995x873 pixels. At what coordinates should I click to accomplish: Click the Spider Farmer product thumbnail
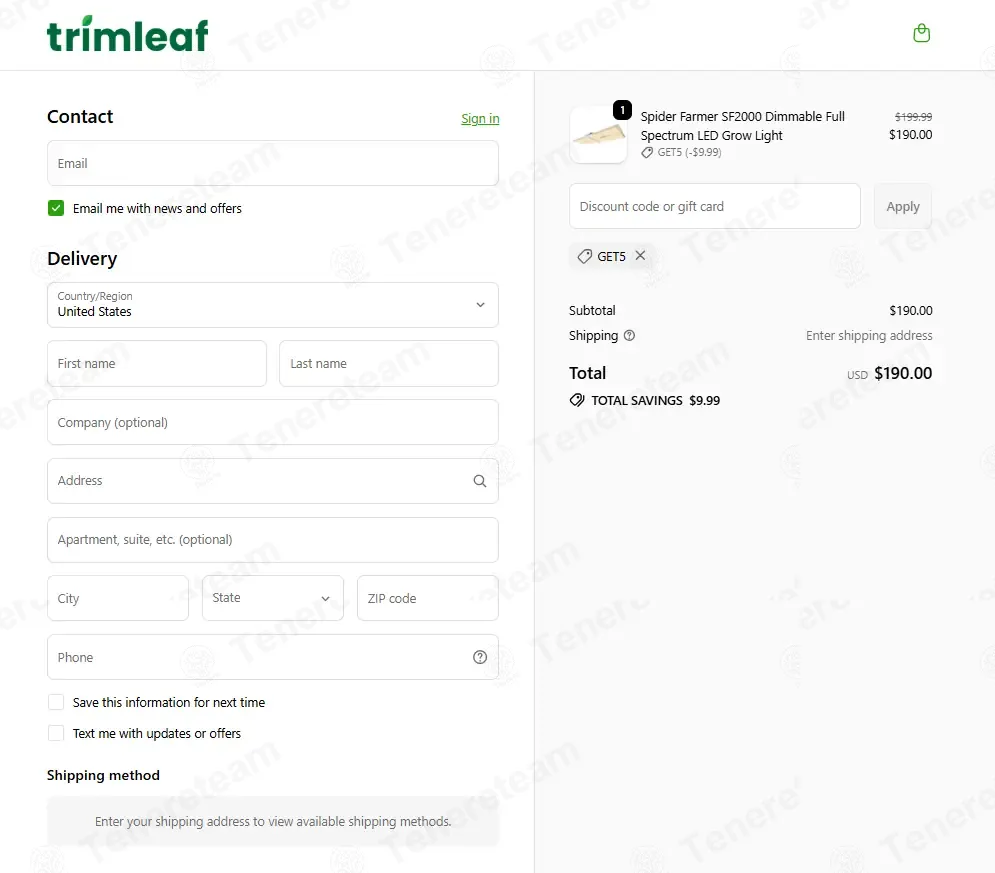(x=598, y=135)
